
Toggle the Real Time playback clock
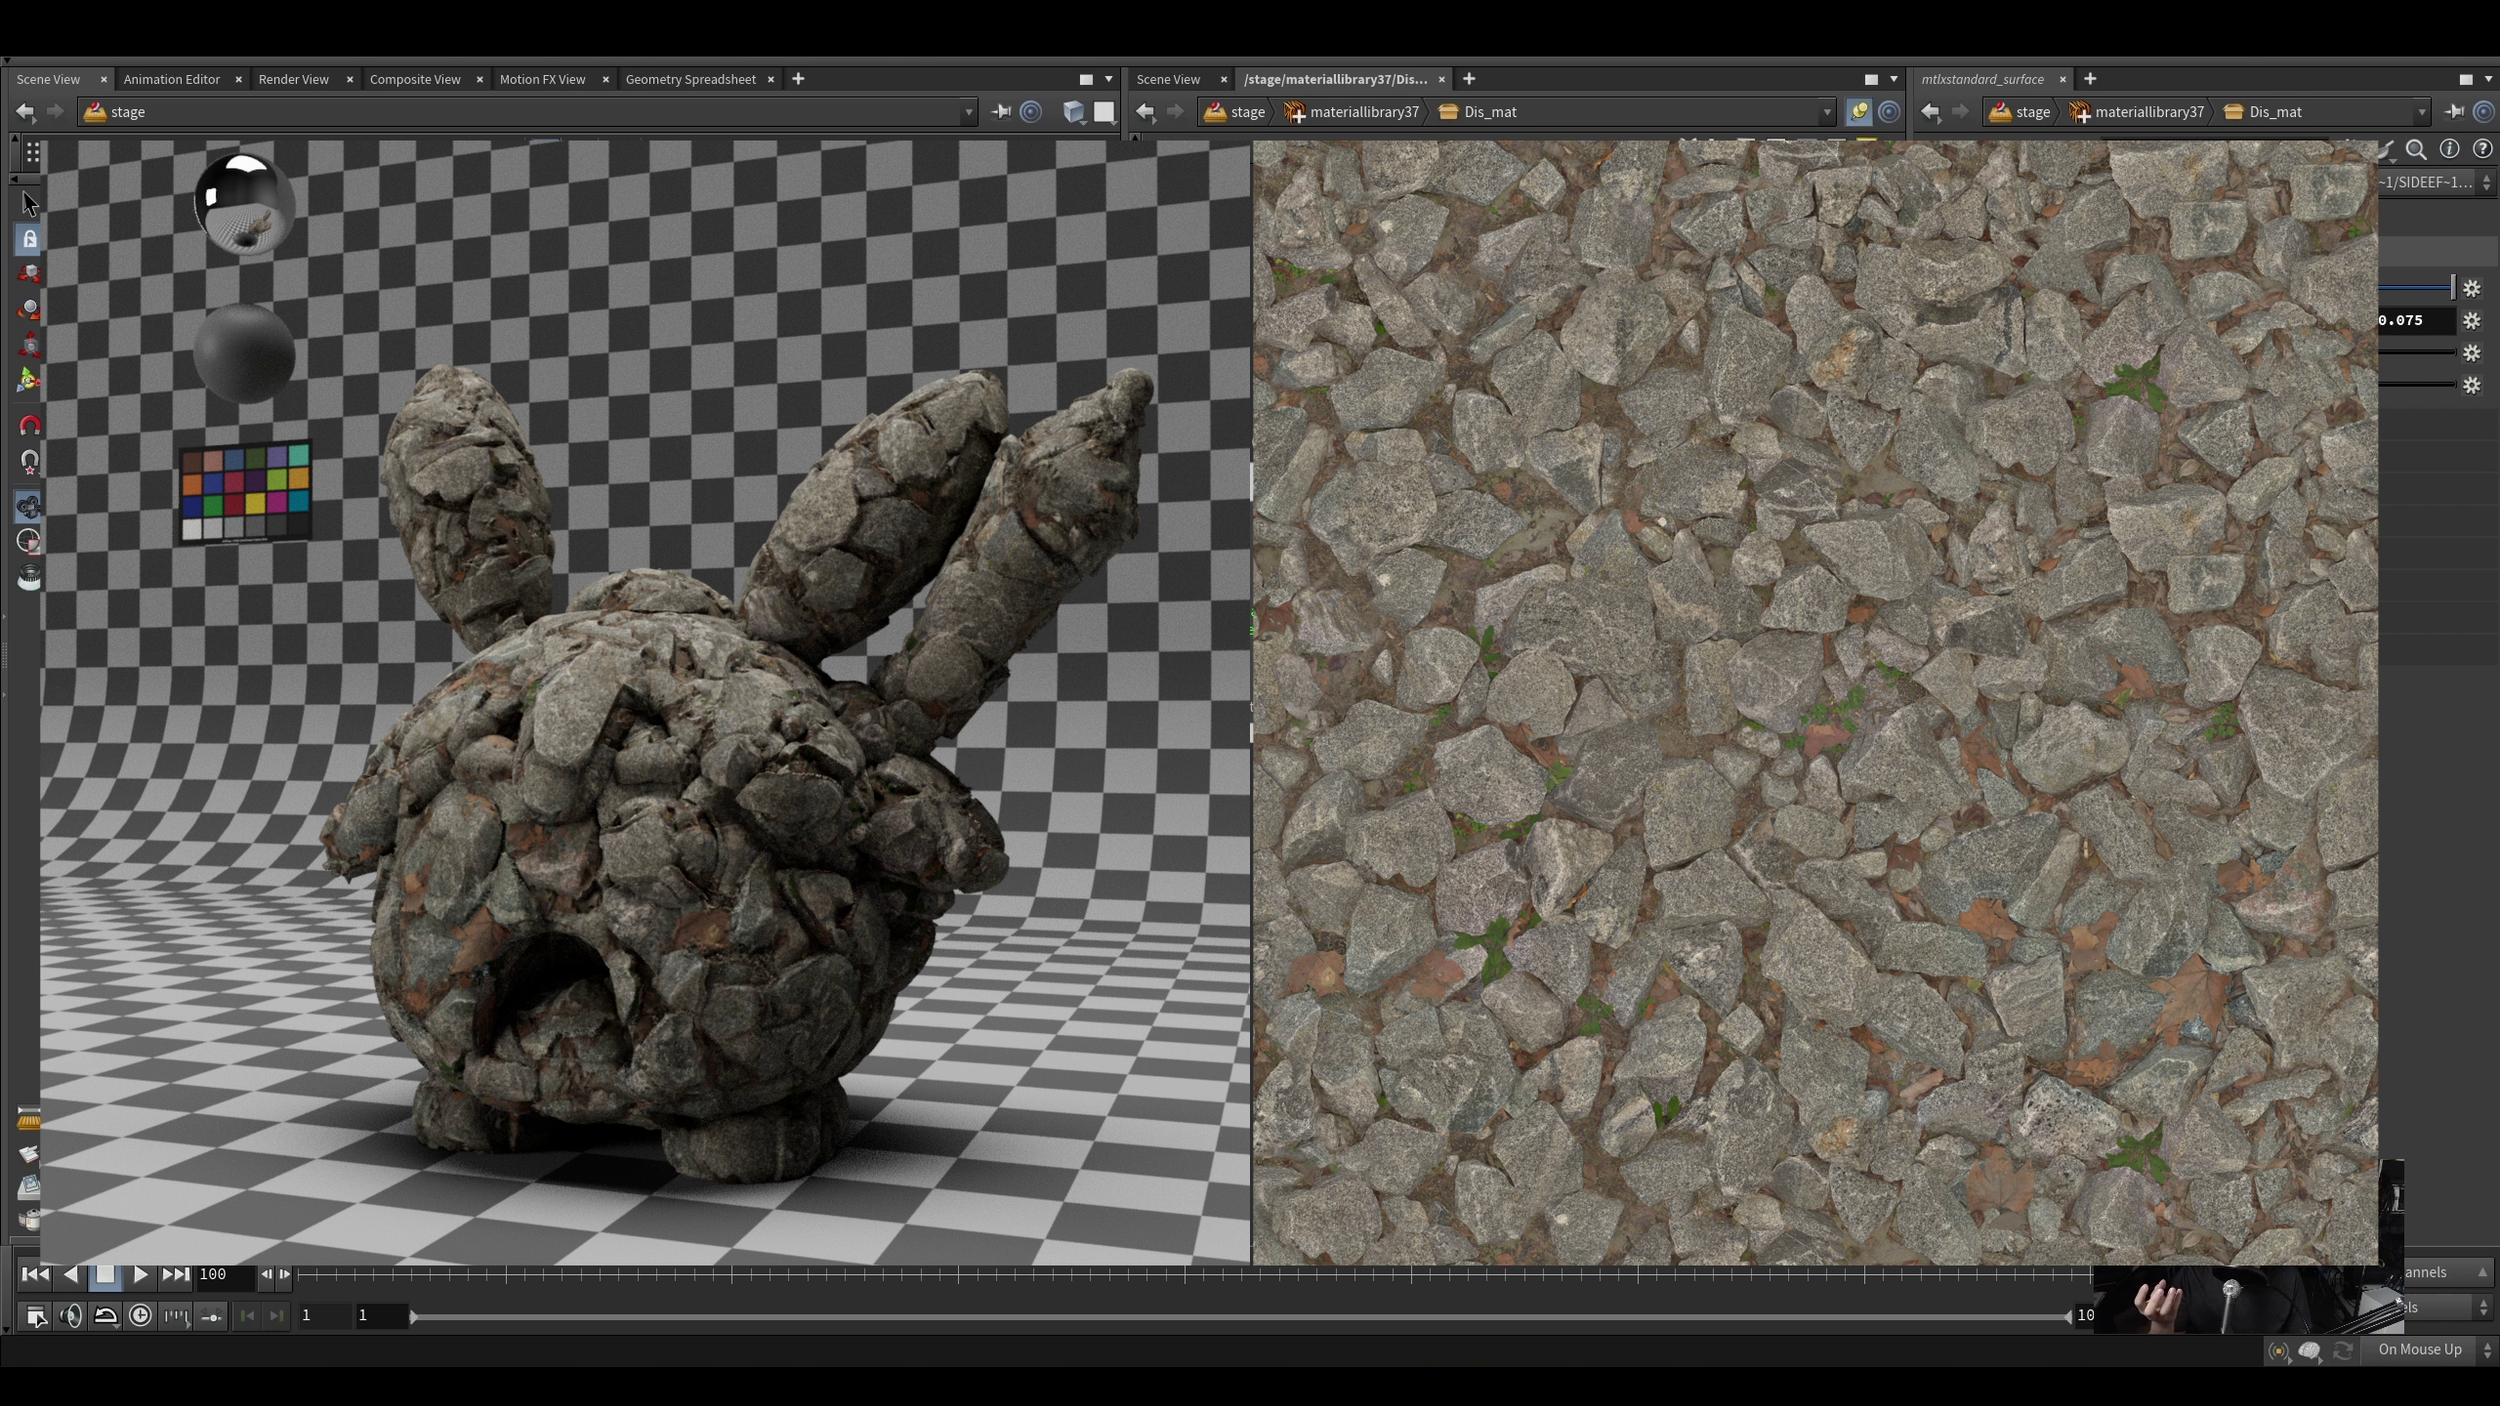[141, 1316]
